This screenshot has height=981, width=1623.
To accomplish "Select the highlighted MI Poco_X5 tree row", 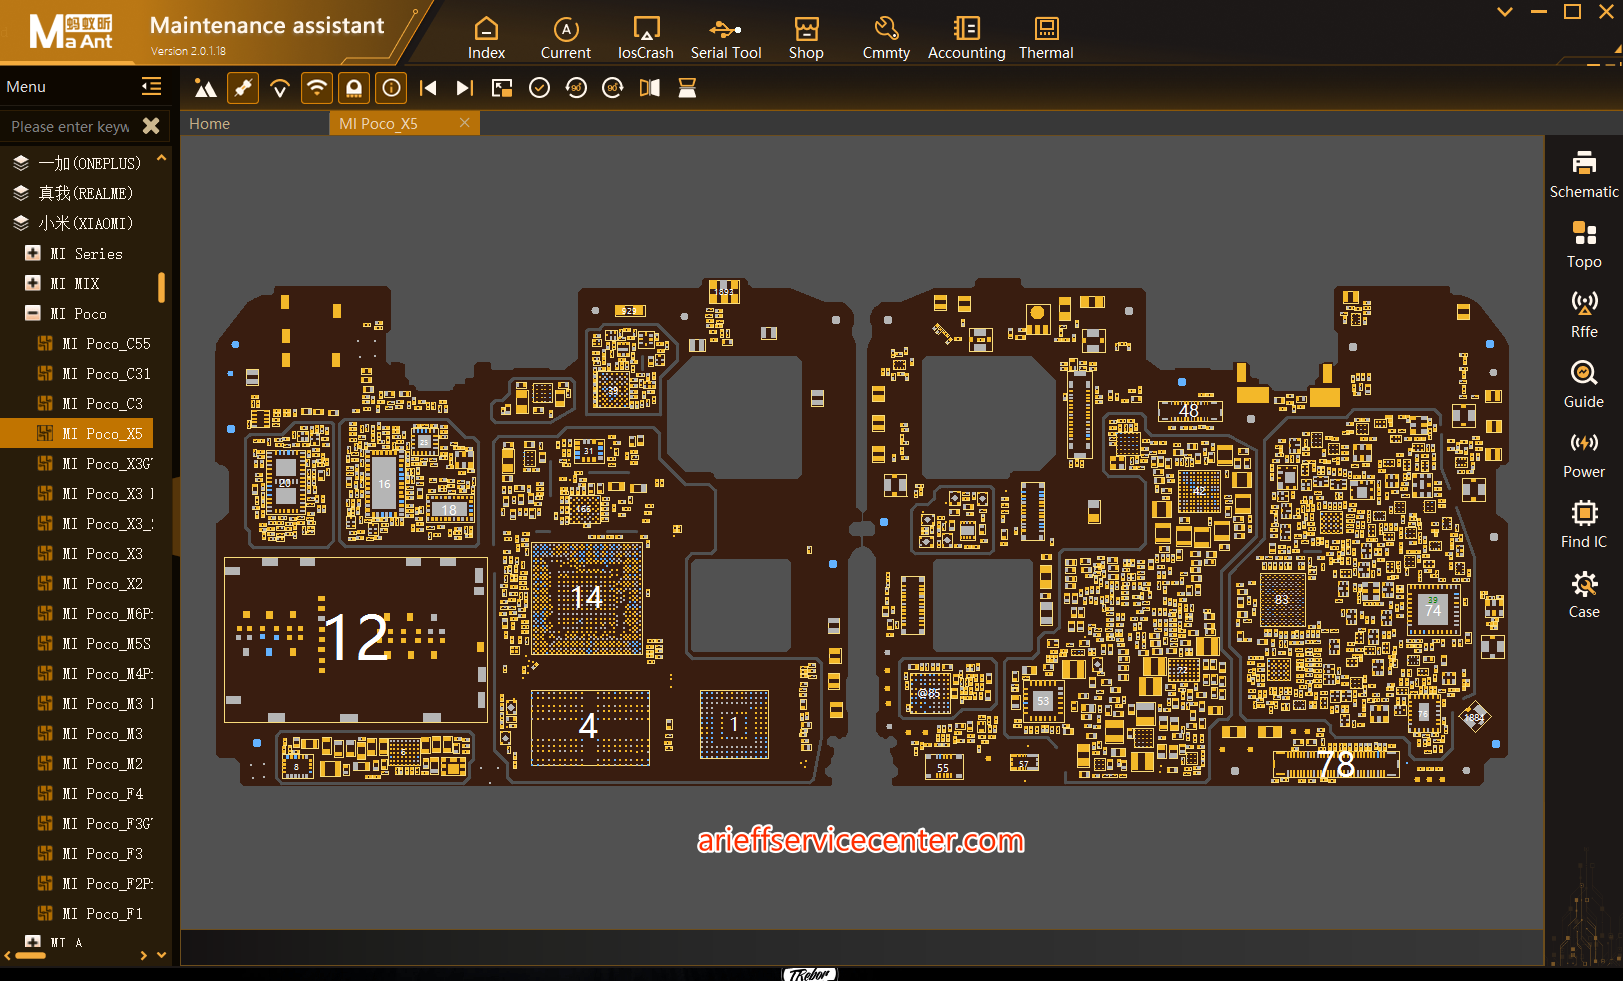I will tap(77, 434).
